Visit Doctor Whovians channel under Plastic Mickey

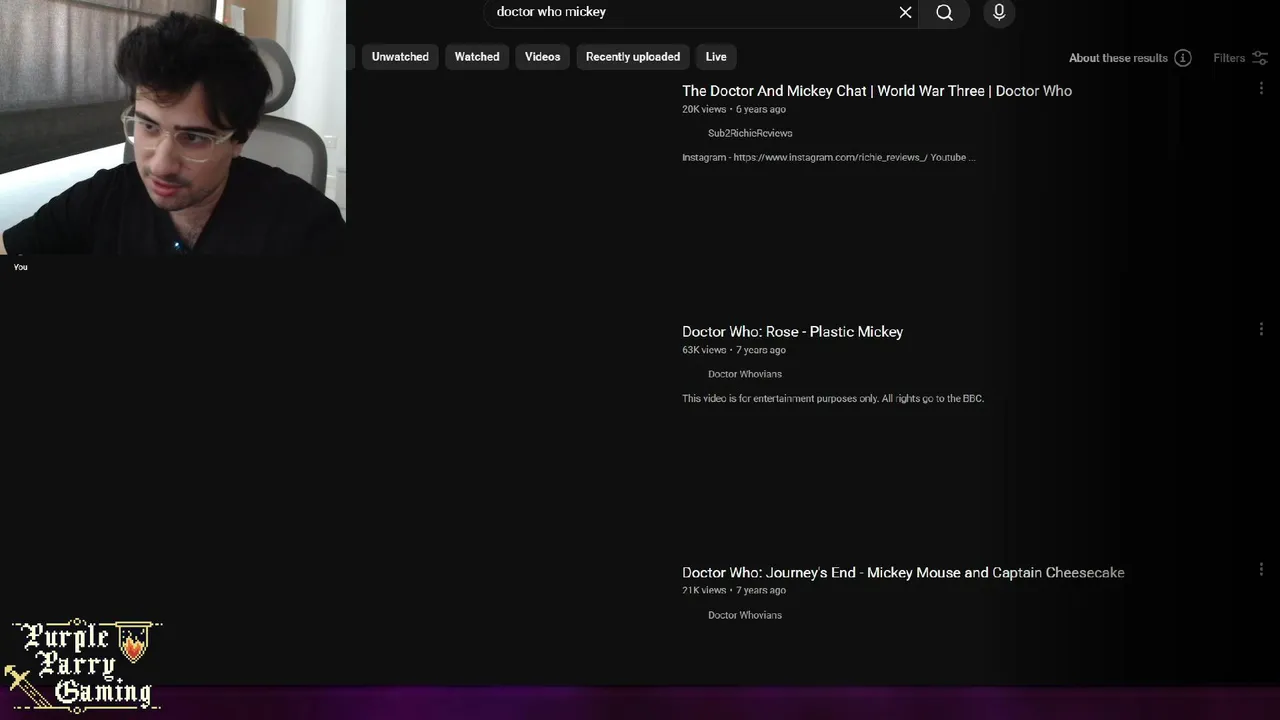(745, 374)
